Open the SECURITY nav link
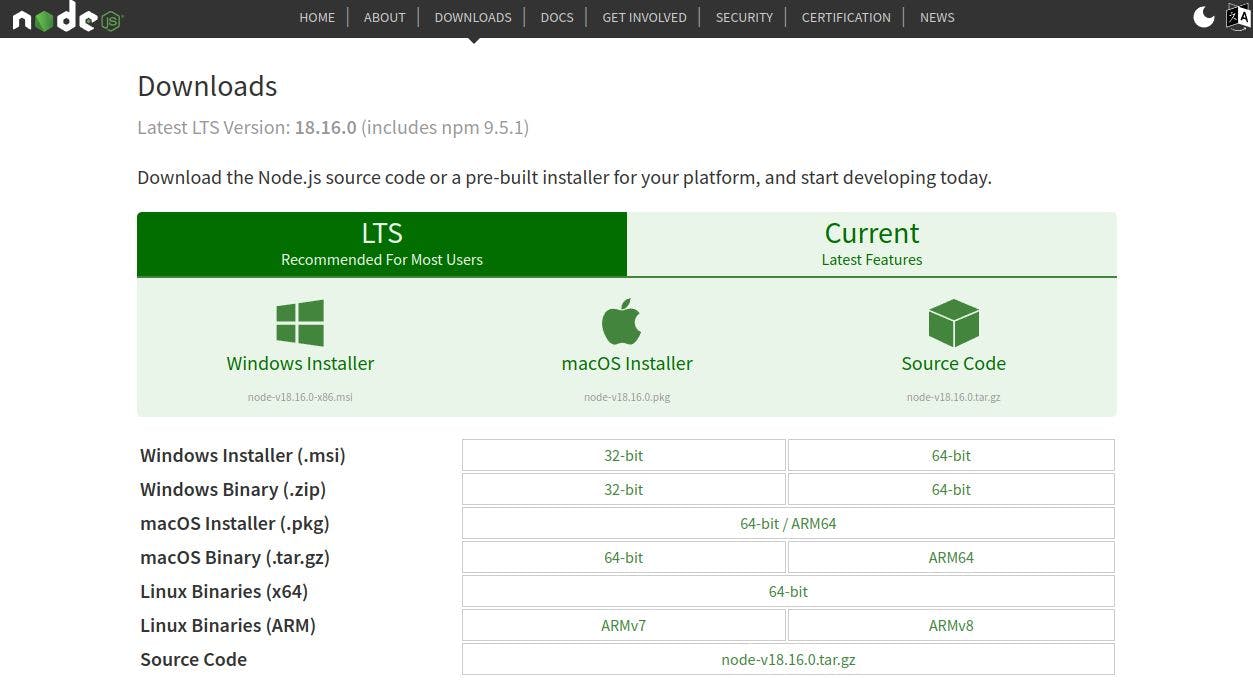 (744, 17)
